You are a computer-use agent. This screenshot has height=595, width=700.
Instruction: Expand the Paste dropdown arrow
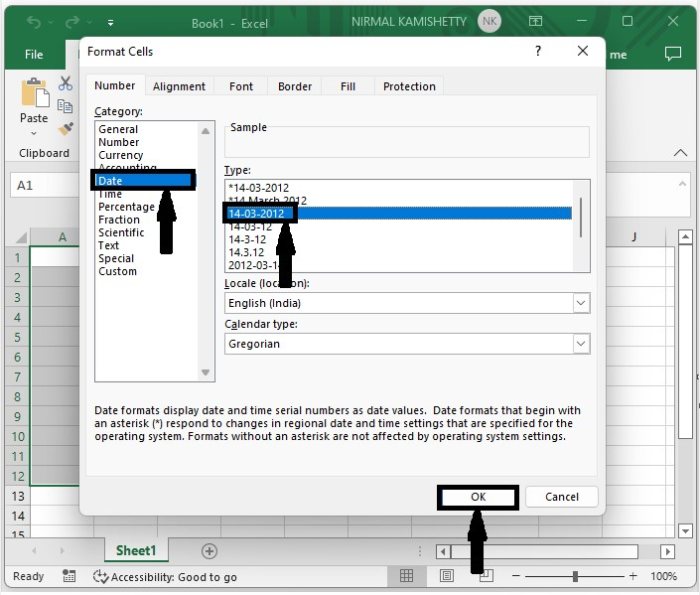(34, 133)
